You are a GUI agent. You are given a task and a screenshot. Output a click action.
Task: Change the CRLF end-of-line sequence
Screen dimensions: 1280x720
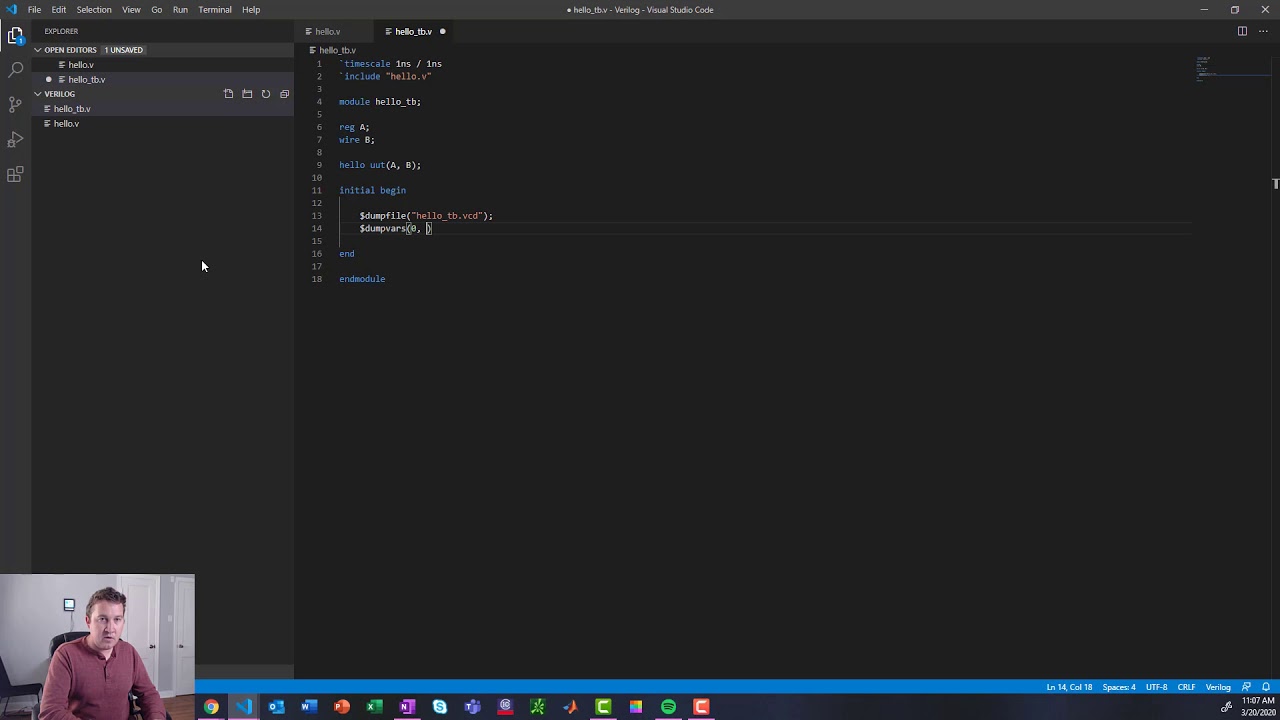(x=1186, y=687)
